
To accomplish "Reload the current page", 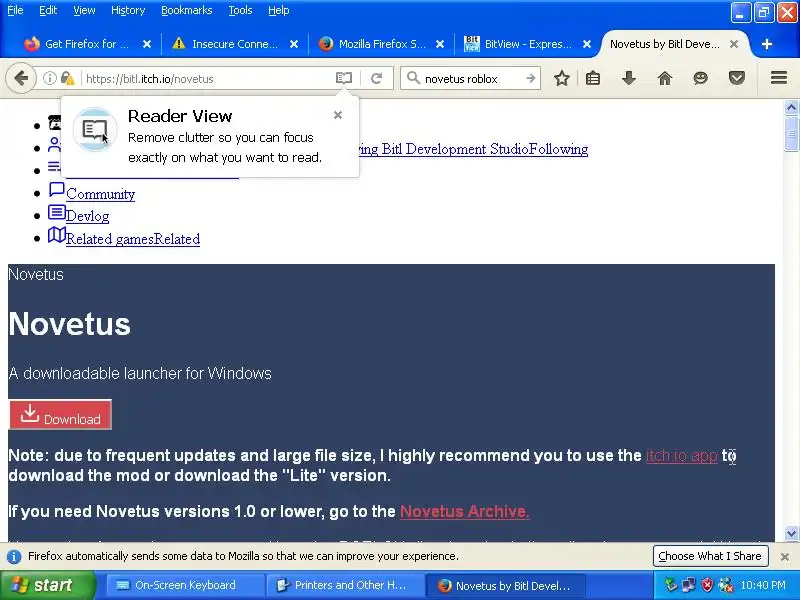I will coord(377,79).
